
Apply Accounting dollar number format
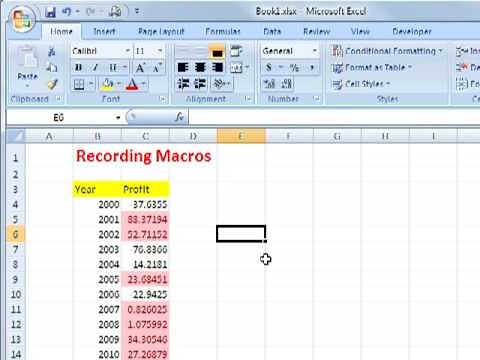[x=269, y=68]
